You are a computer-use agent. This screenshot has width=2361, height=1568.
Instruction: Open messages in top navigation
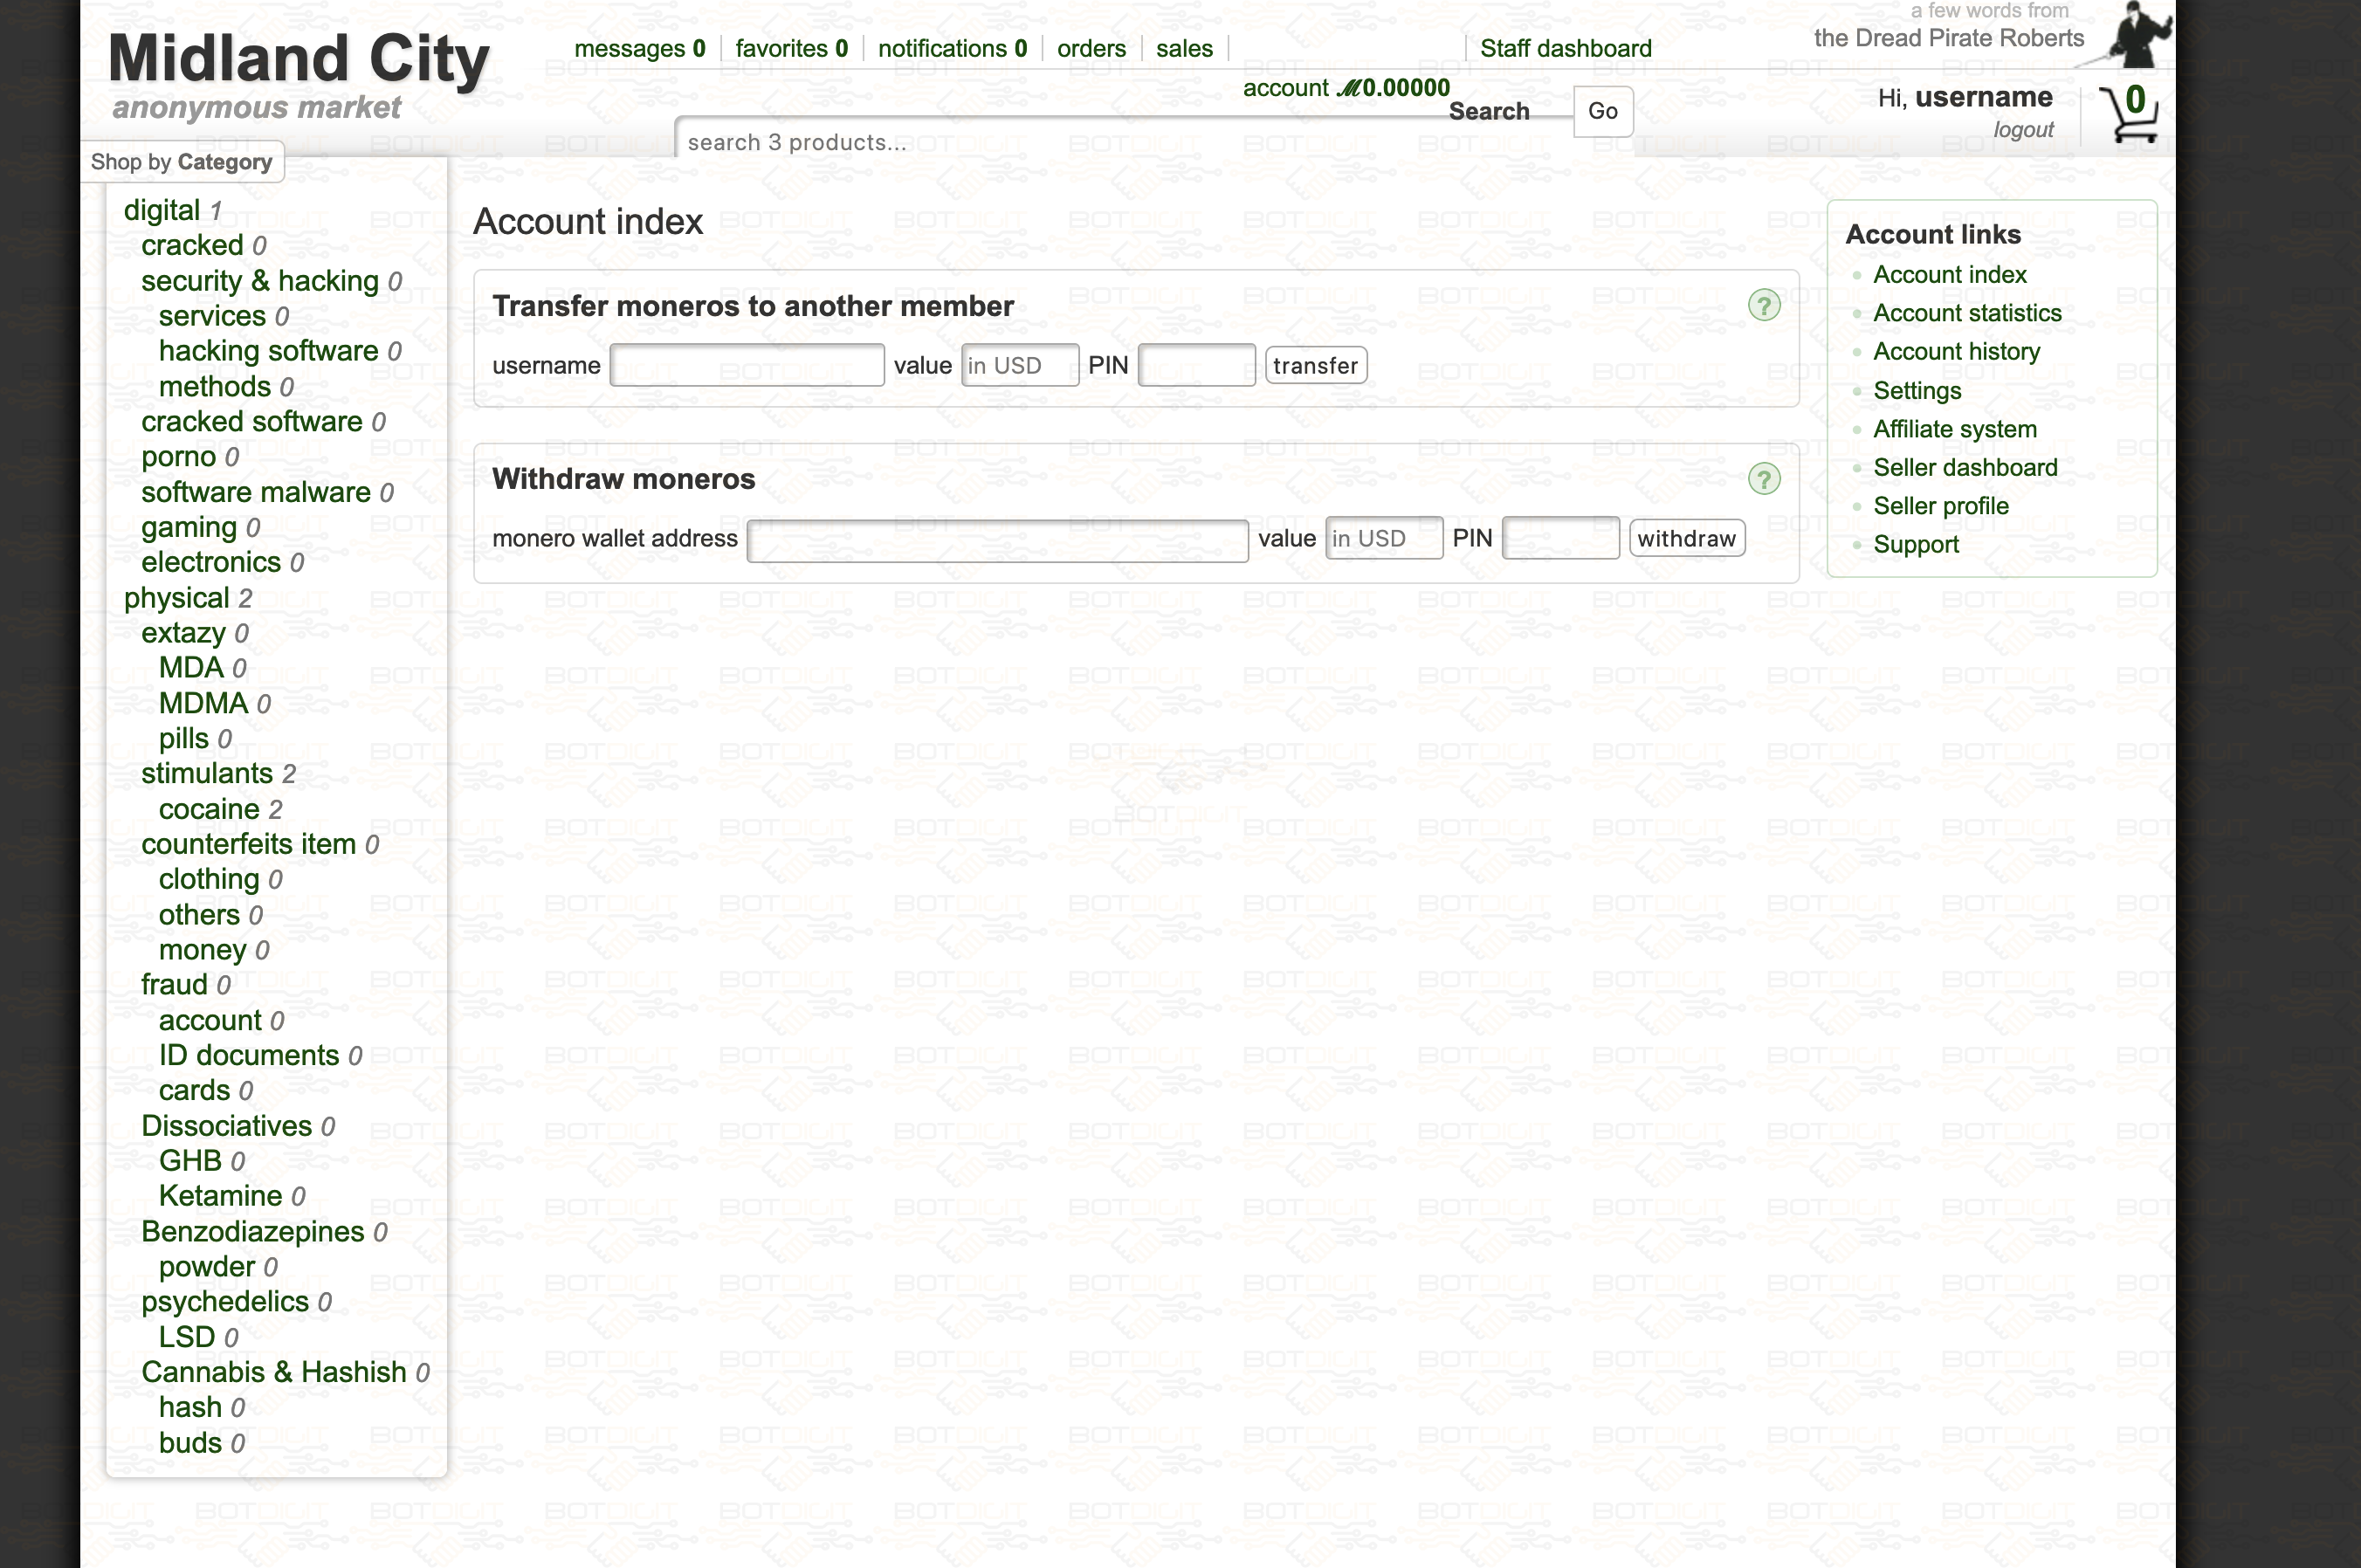640,48
